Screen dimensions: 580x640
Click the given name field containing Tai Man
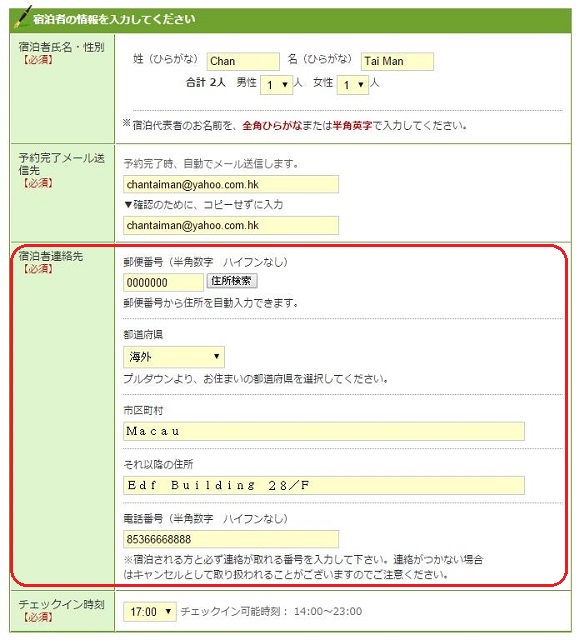point(397,62)
